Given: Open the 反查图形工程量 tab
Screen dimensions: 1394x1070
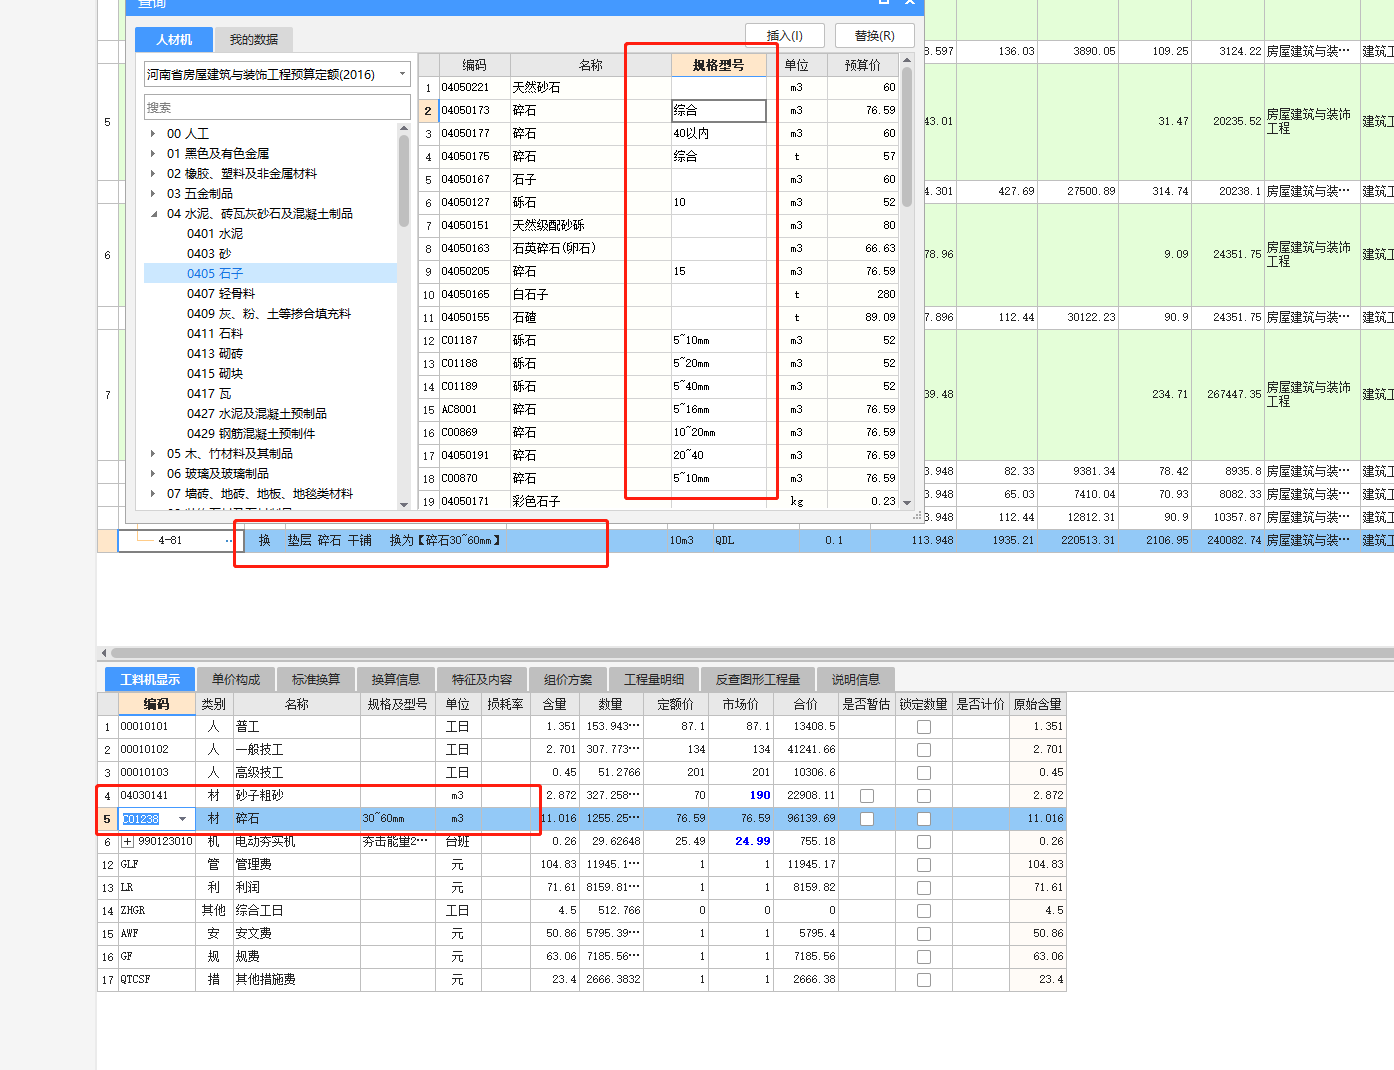Looking at the screenshot, I should tap(758, 680).
